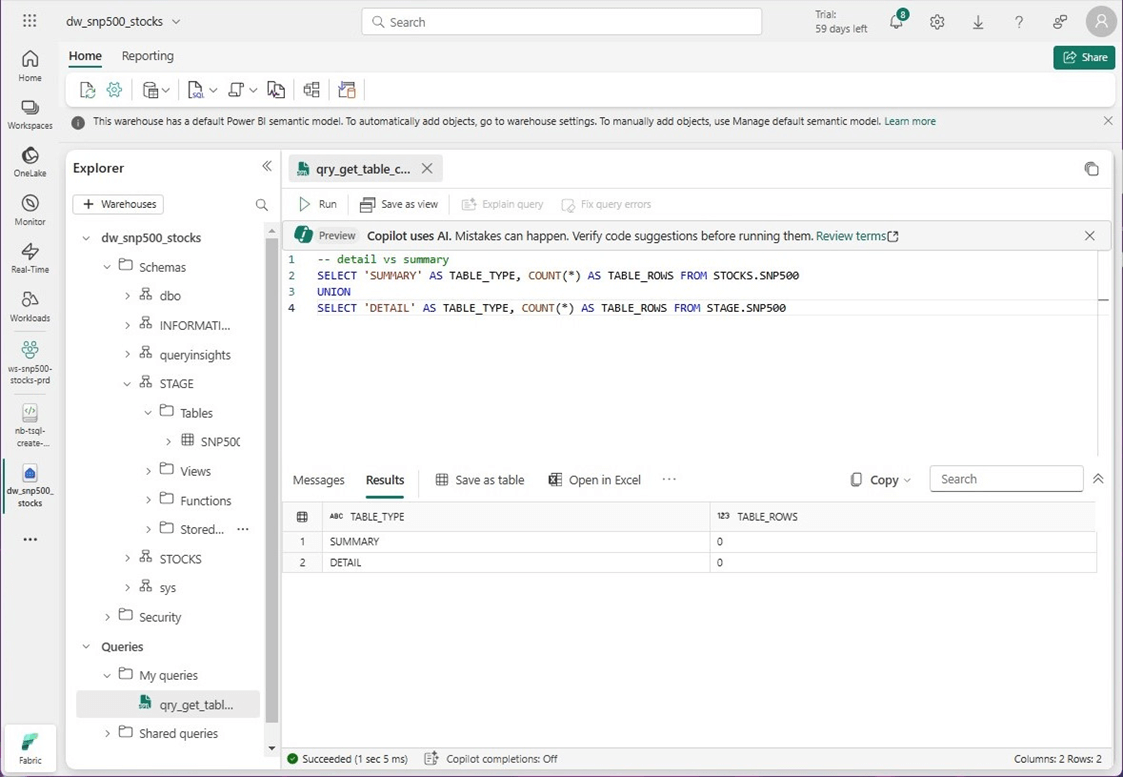Screen dimensions: 1123x777
Task: Click the results Search input field
Action: 1006,479
